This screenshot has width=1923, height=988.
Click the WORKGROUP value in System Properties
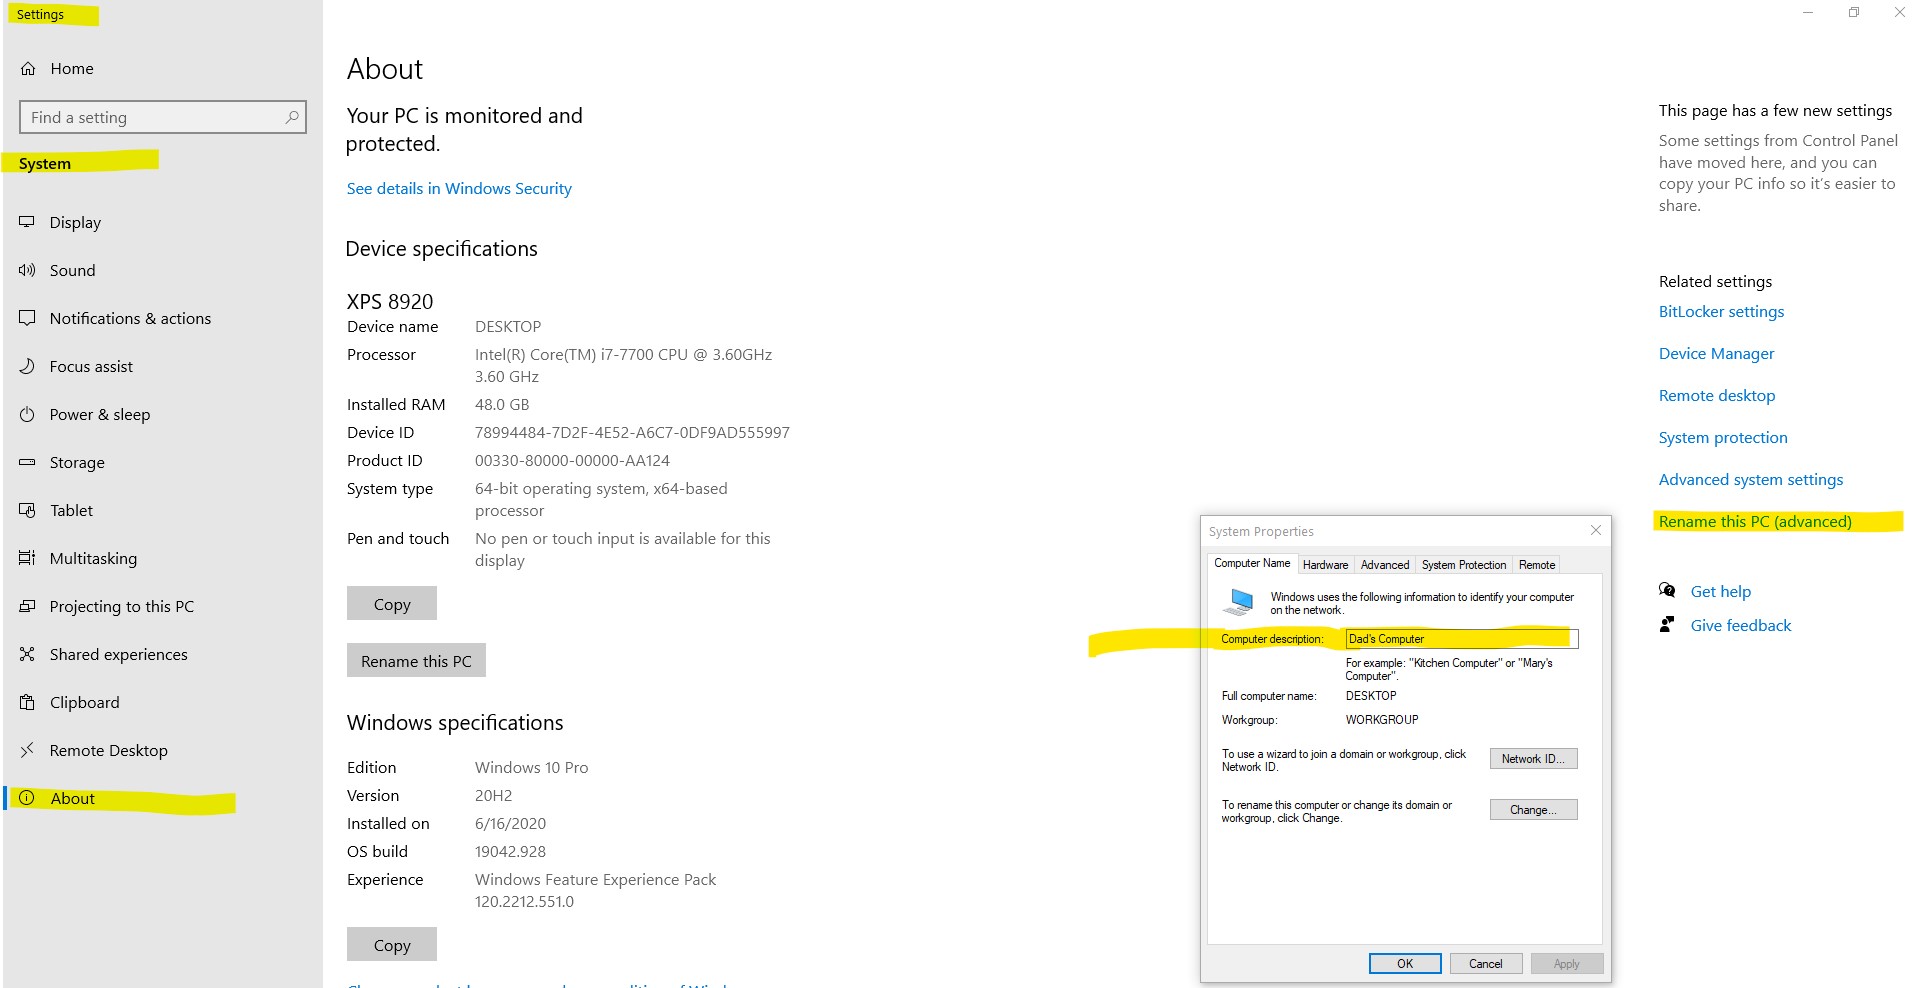pos(1382,720)
